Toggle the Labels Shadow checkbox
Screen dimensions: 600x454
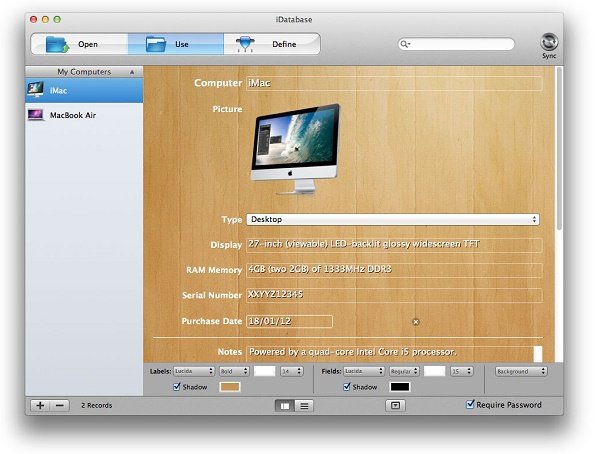(176, 387)
